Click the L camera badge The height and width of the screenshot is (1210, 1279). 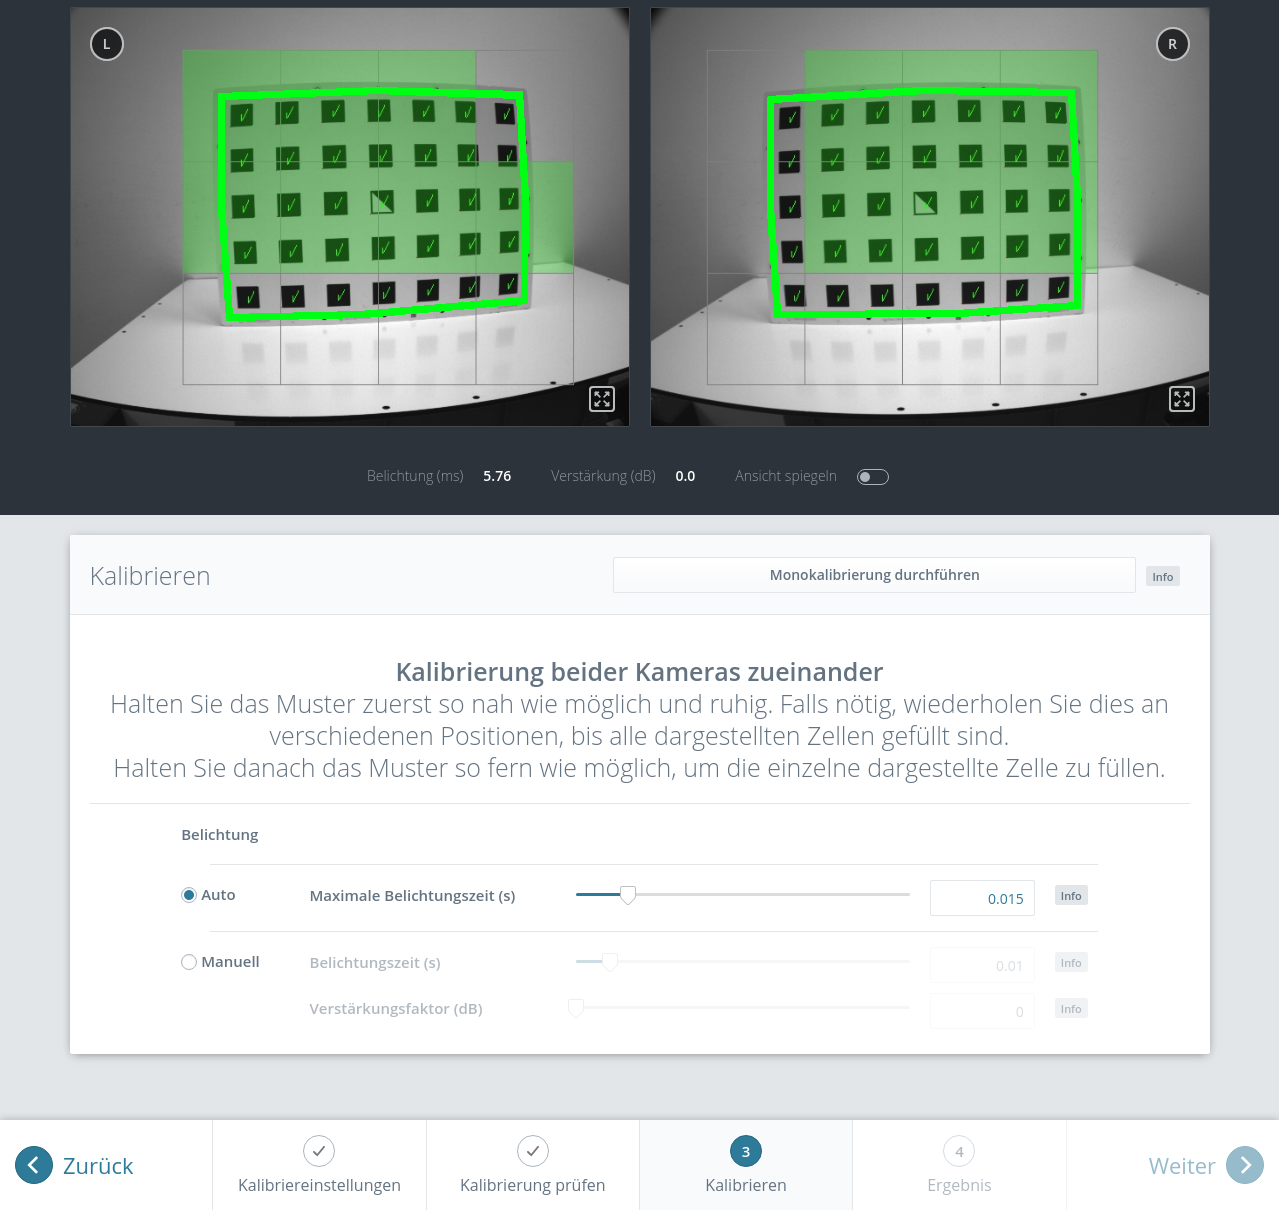click(x=106, y=44)
